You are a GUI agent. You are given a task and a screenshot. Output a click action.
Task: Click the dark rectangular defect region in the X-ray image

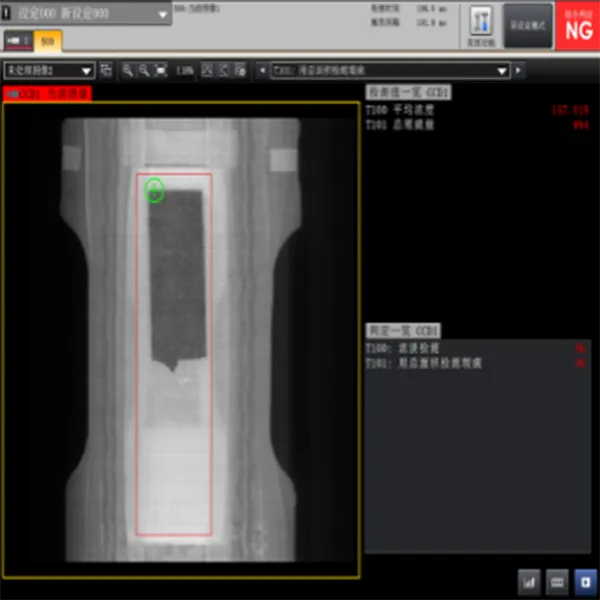point(177,277)
